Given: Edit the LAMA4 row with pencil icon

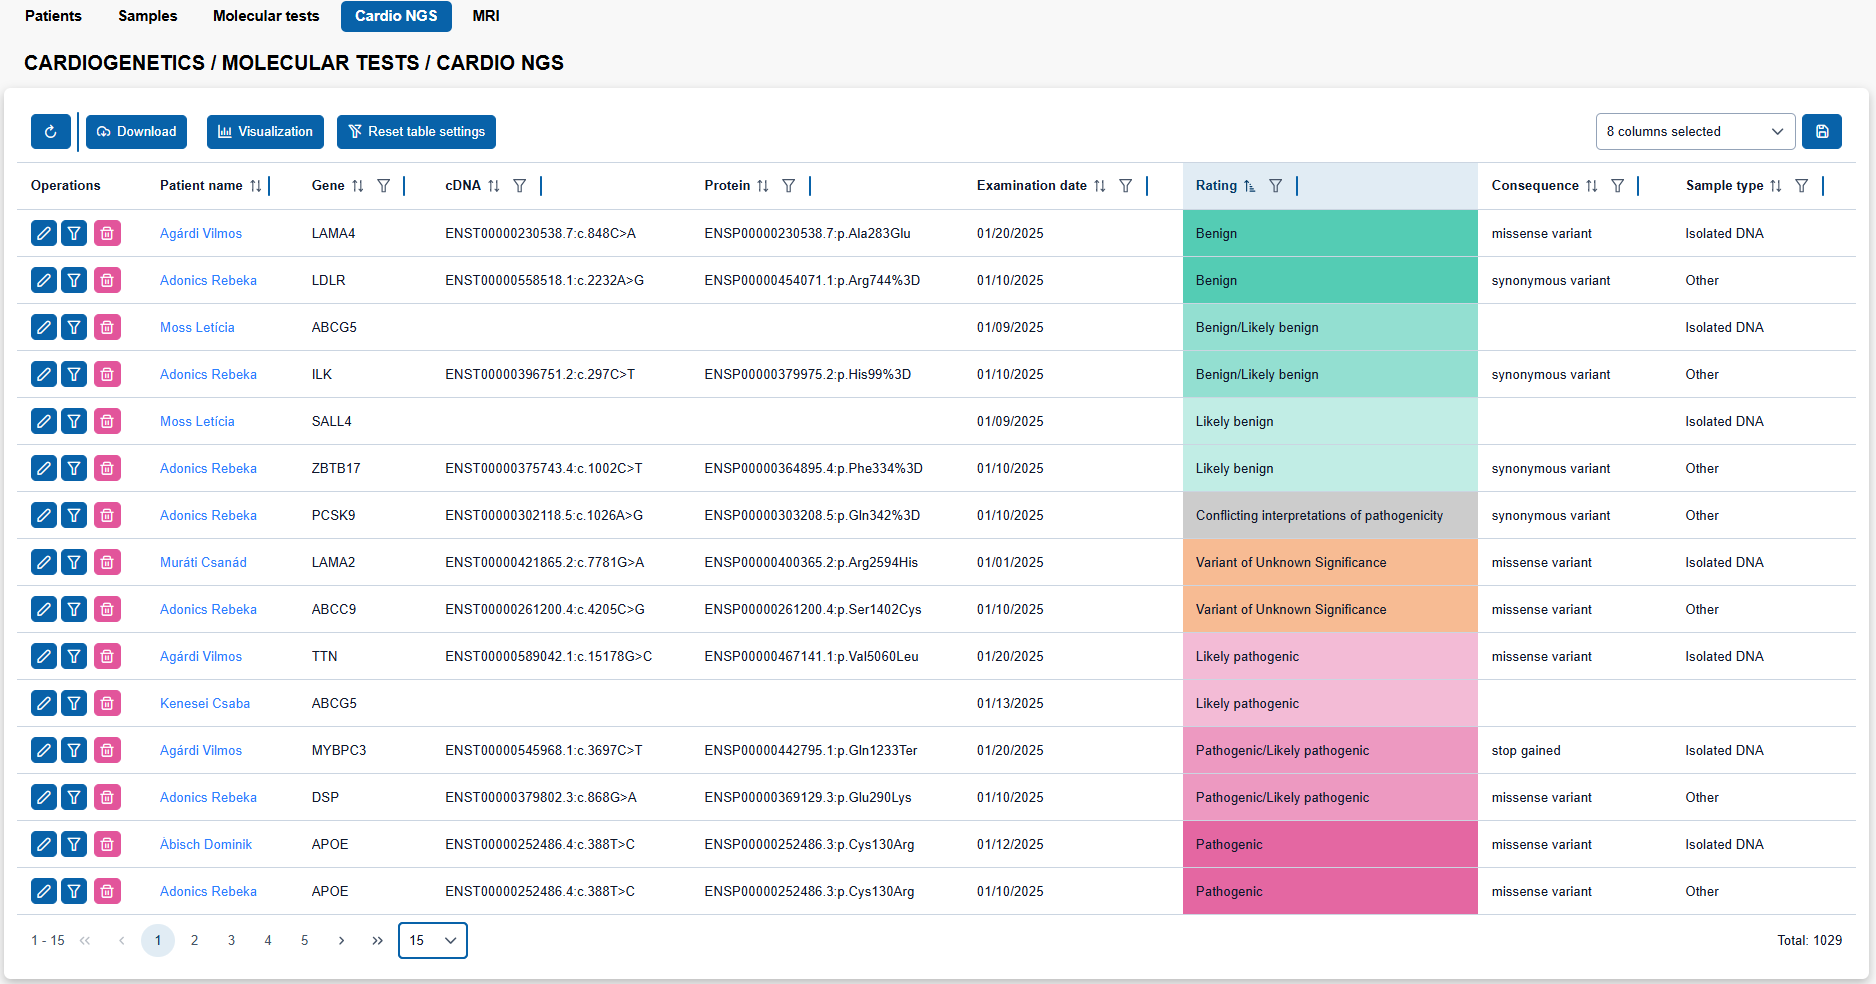Looking at the screenshot, I should click(44, 234).
